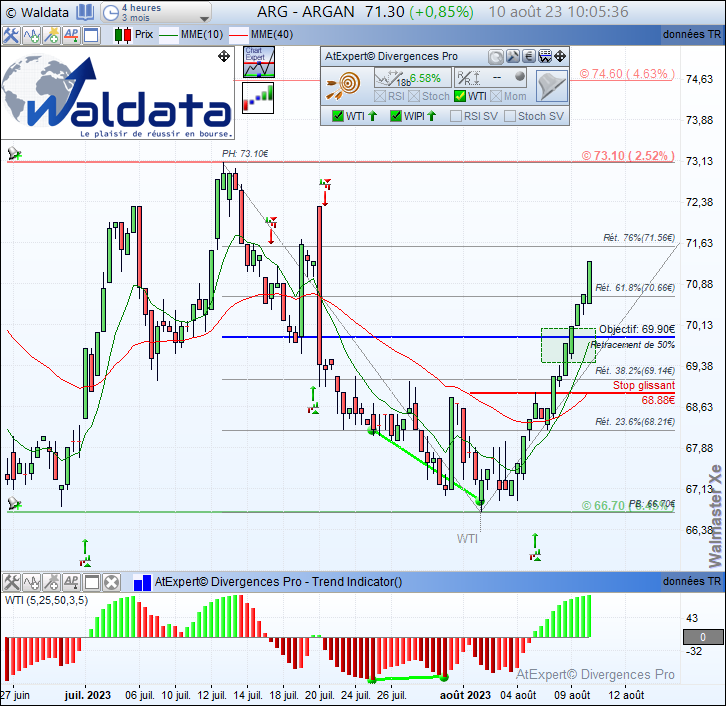Click the WTI (5,25,50,3,5) parameters label

point(46,600)
